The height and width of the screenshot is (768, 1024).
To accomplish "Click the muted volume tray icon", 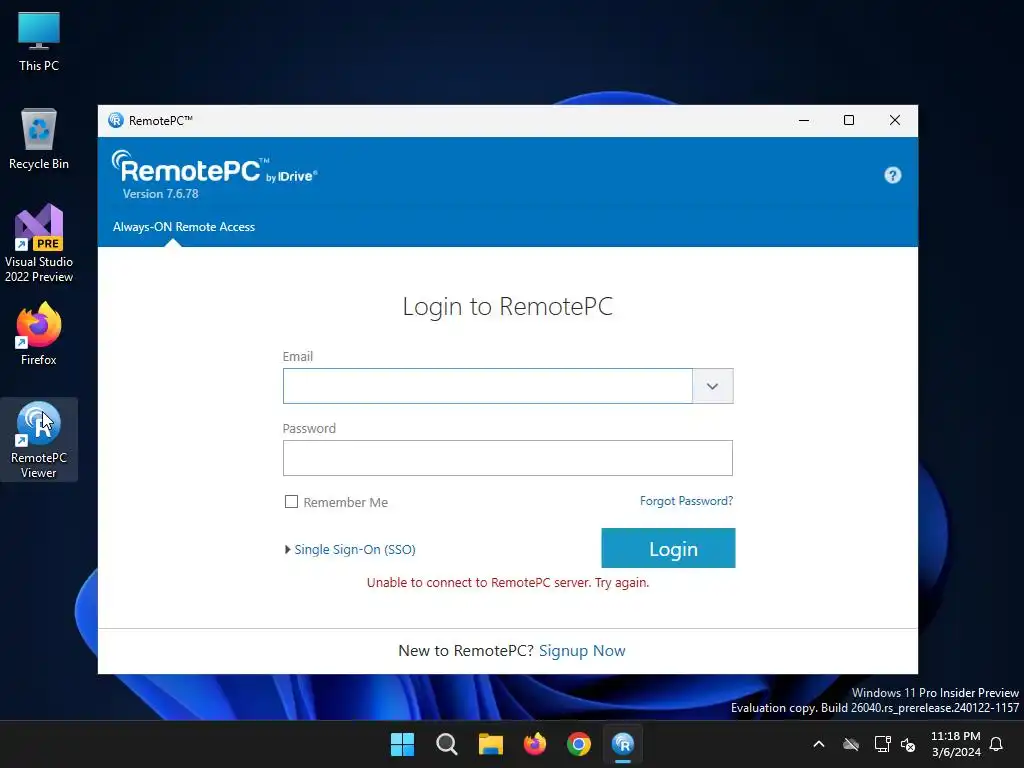I will pos(908,744).
